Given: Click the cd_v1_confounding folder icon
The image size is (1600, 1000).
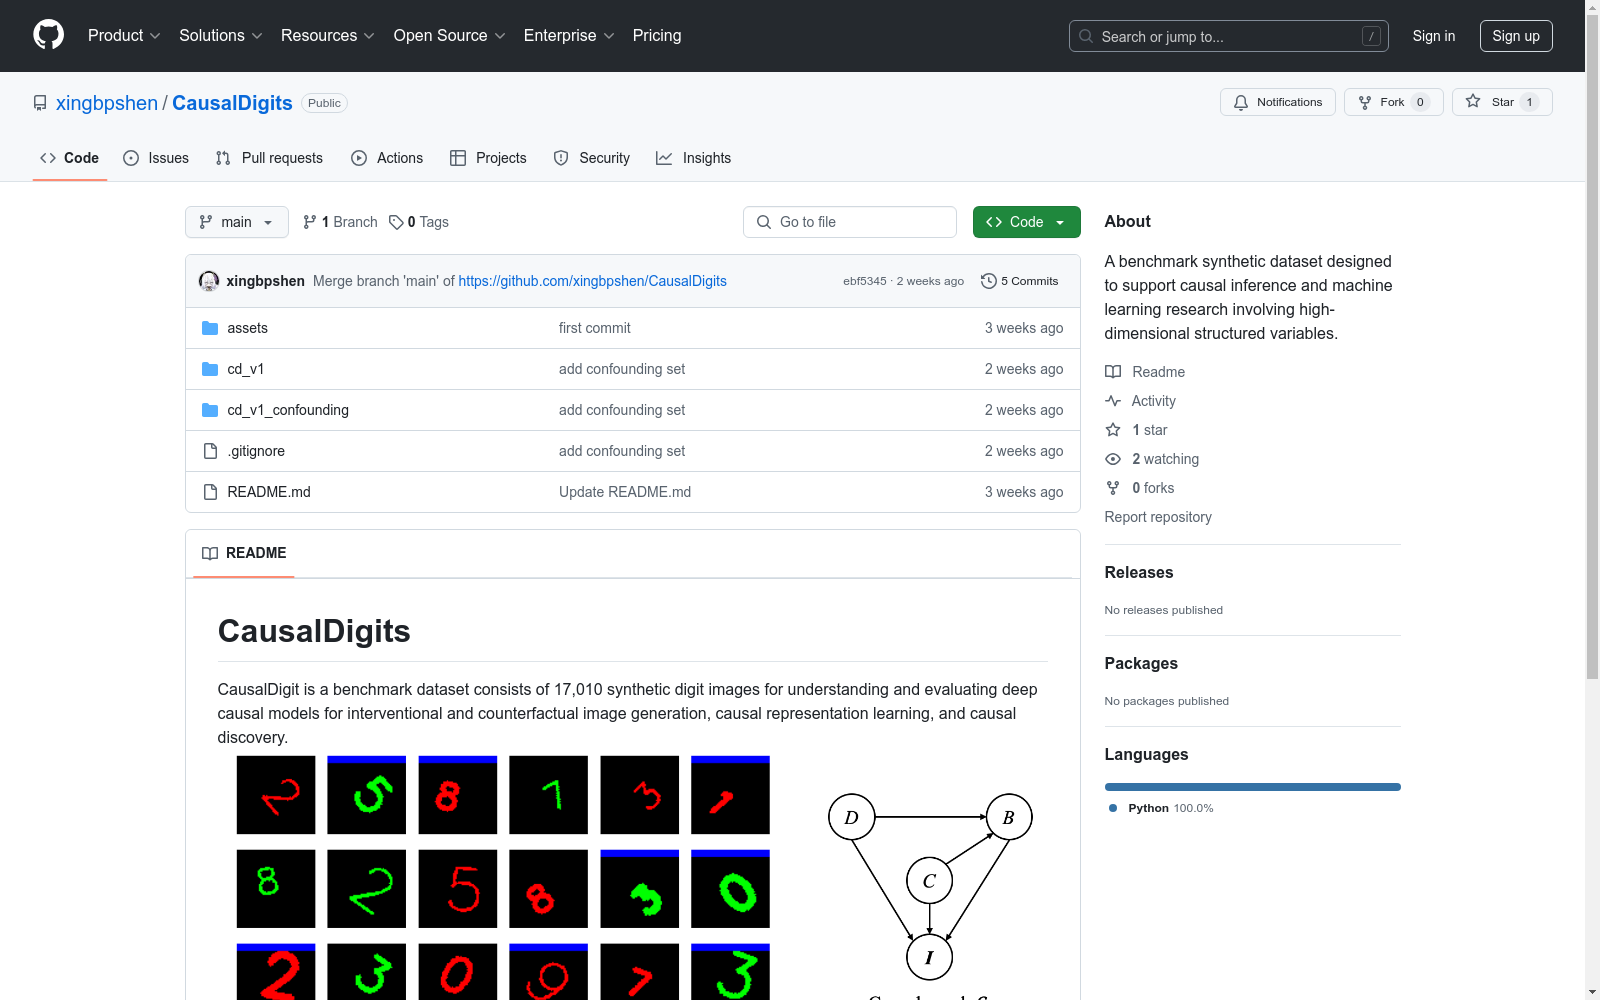Looking at the screenshot, I should (210, 410).
